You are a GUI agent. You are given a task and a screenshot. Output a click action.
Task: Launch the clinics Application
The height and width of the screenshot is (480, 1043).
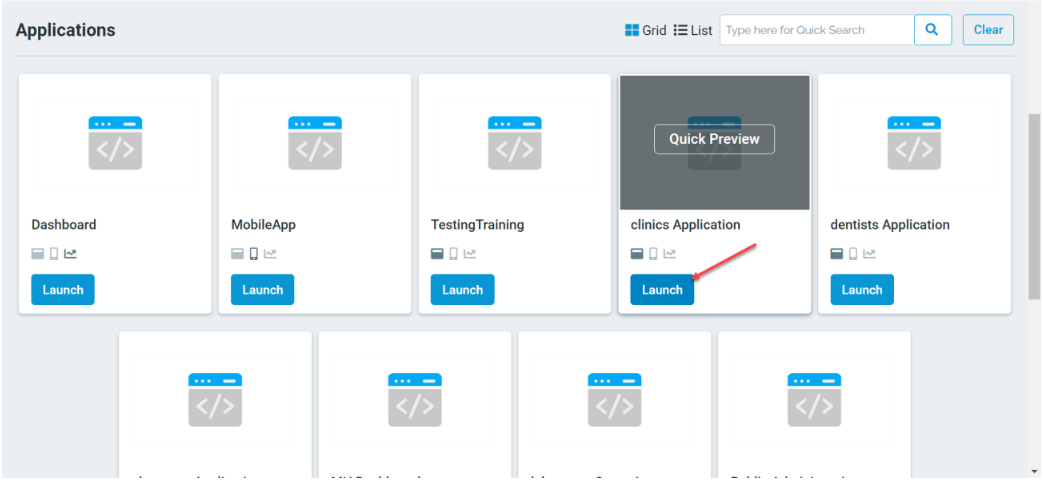662,290
